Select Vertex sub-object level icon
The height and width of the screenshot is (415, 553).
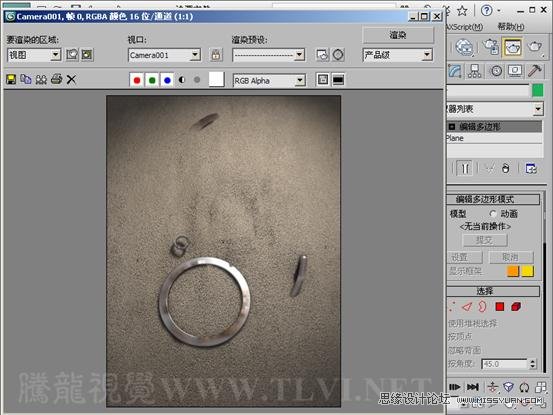[452, 306]
